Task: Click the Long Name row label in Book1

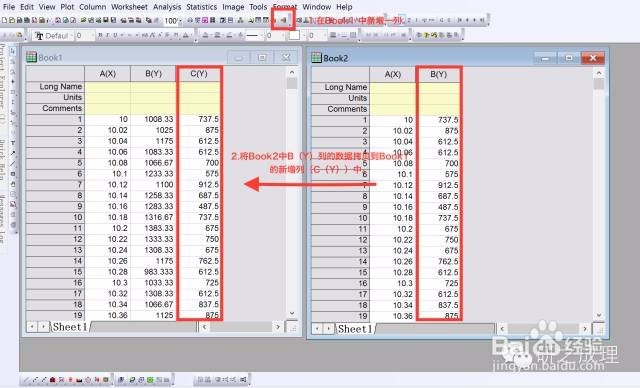Action: [x=55, y=86]
